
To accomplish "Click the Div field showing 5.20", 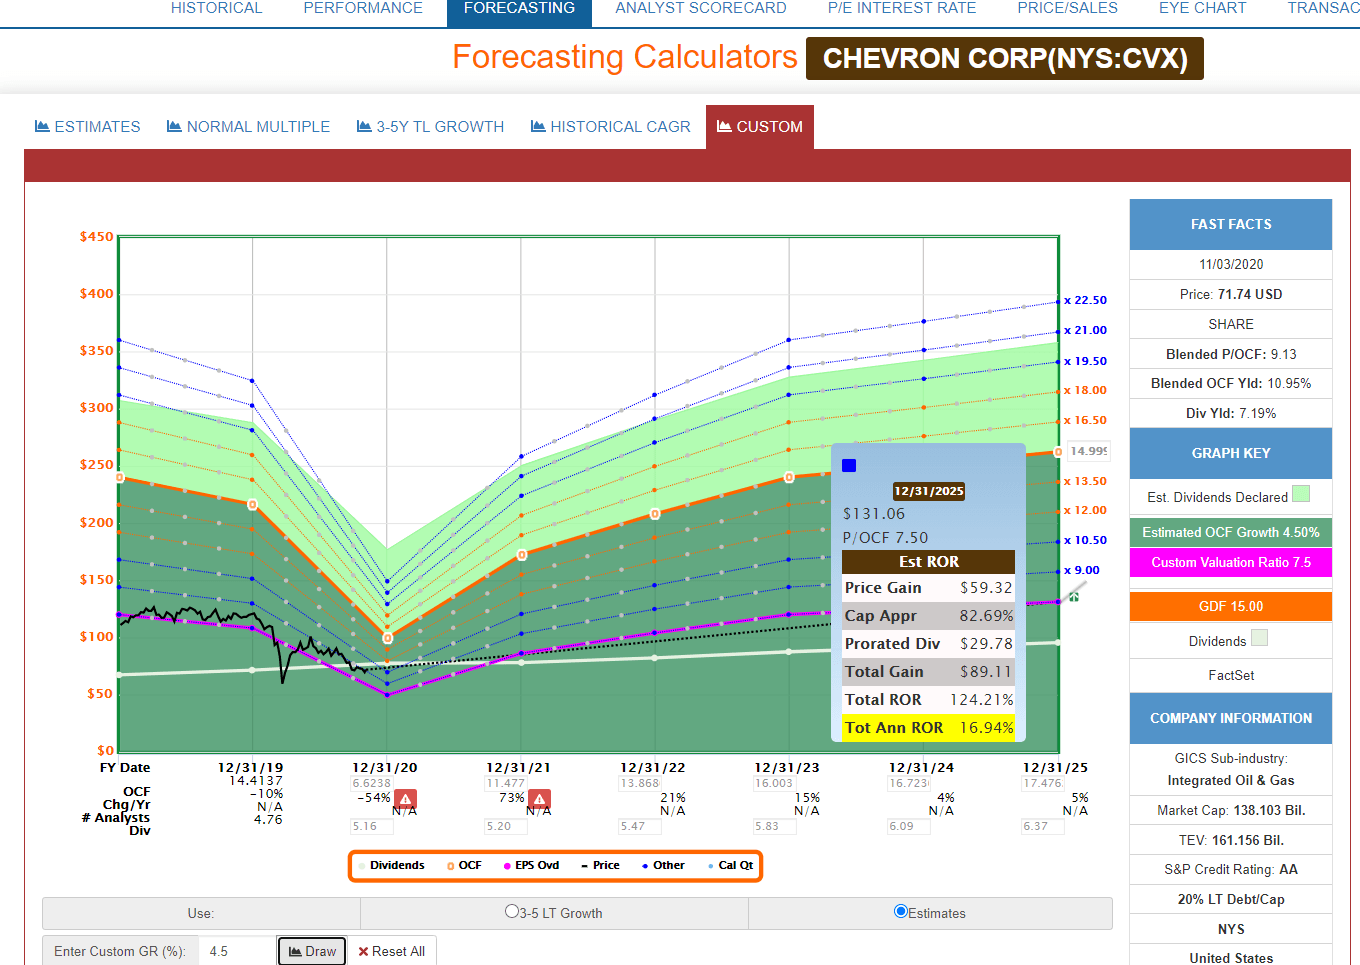I will pyautogui.click(x=505, y=826).
